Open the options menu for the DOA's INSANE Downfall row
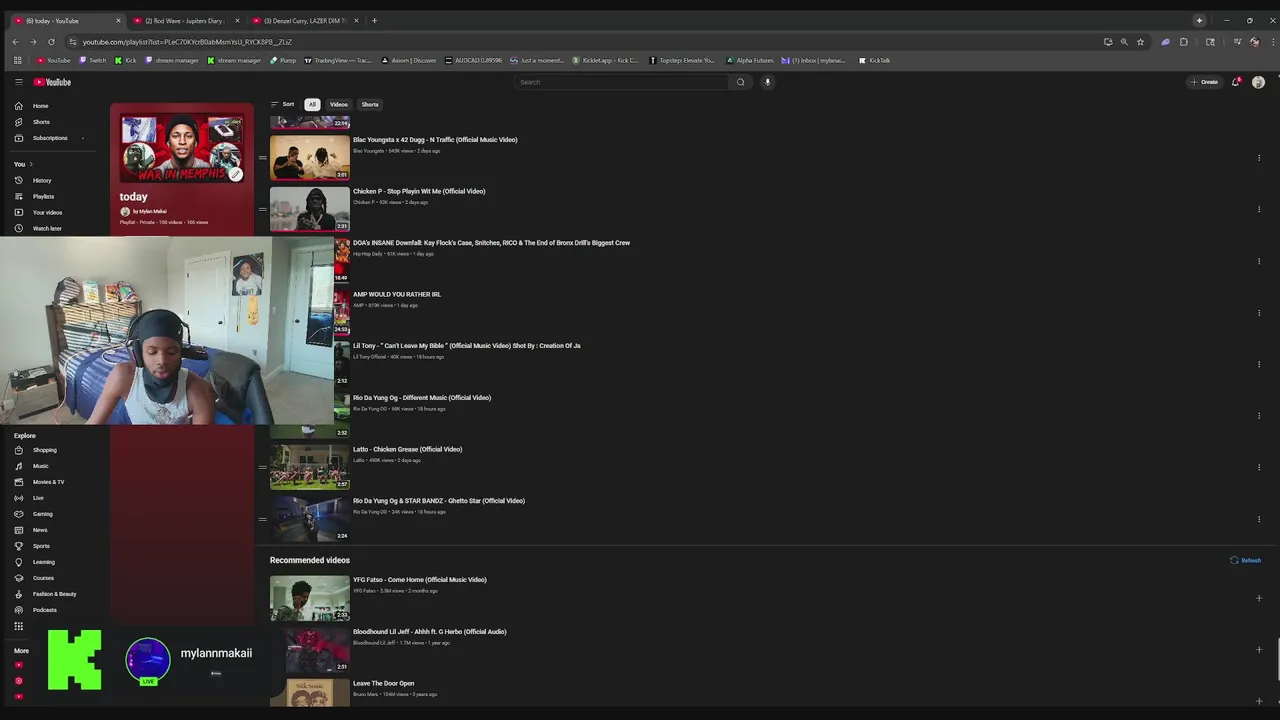 click(x=1259, y=261)
